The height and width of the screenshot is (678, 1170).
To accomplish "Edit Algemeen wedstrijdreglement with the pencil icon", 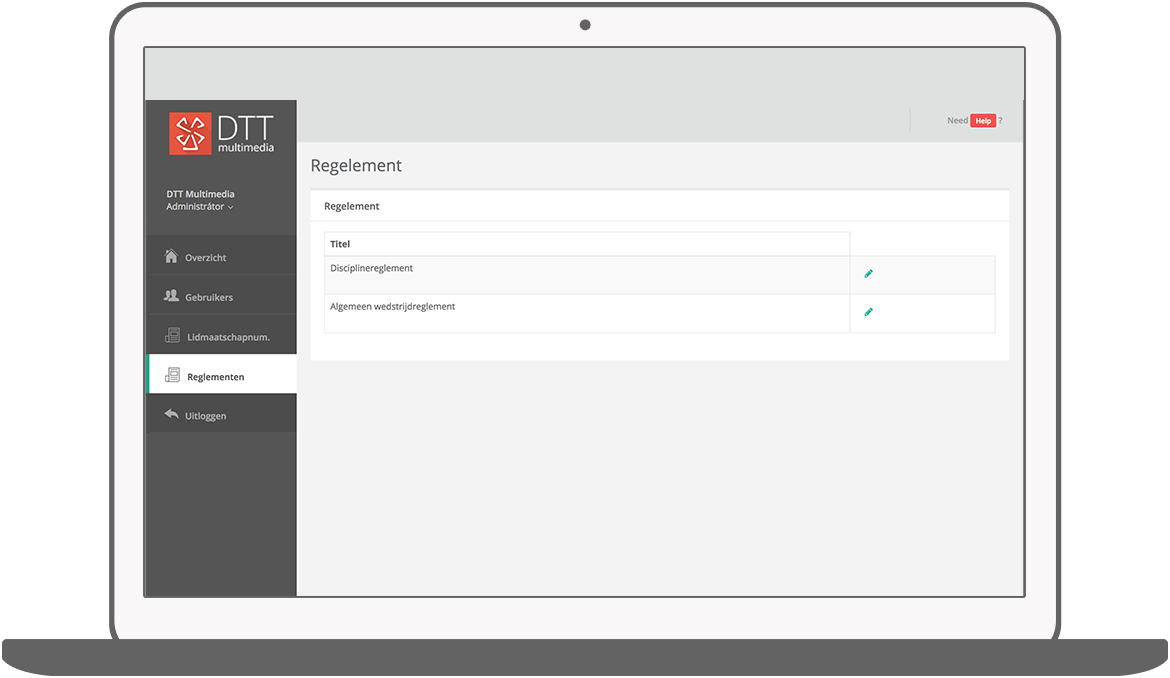I will point(869,312).
